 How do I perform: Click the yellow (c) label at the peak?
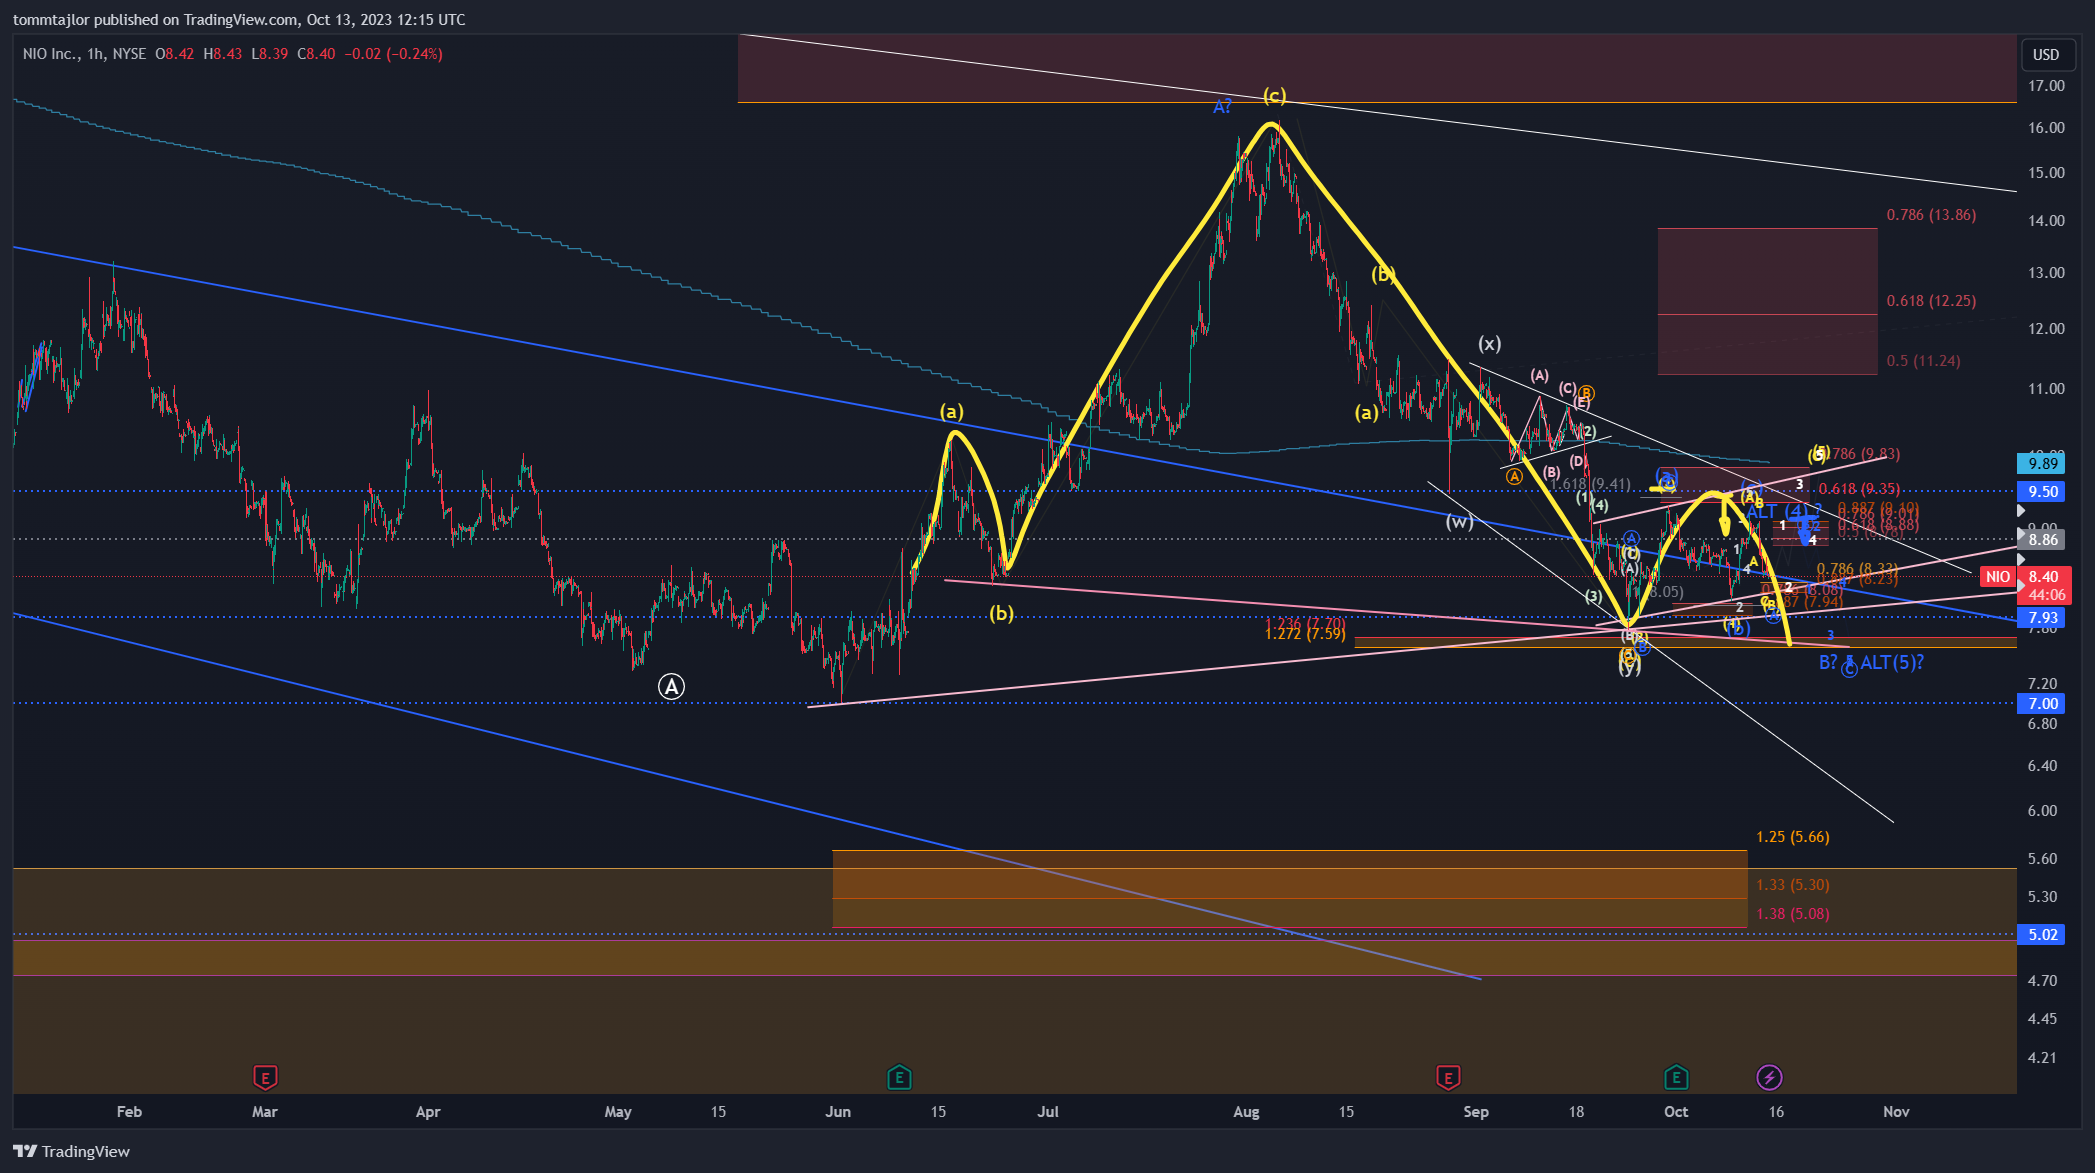(x=1274, y=96)
